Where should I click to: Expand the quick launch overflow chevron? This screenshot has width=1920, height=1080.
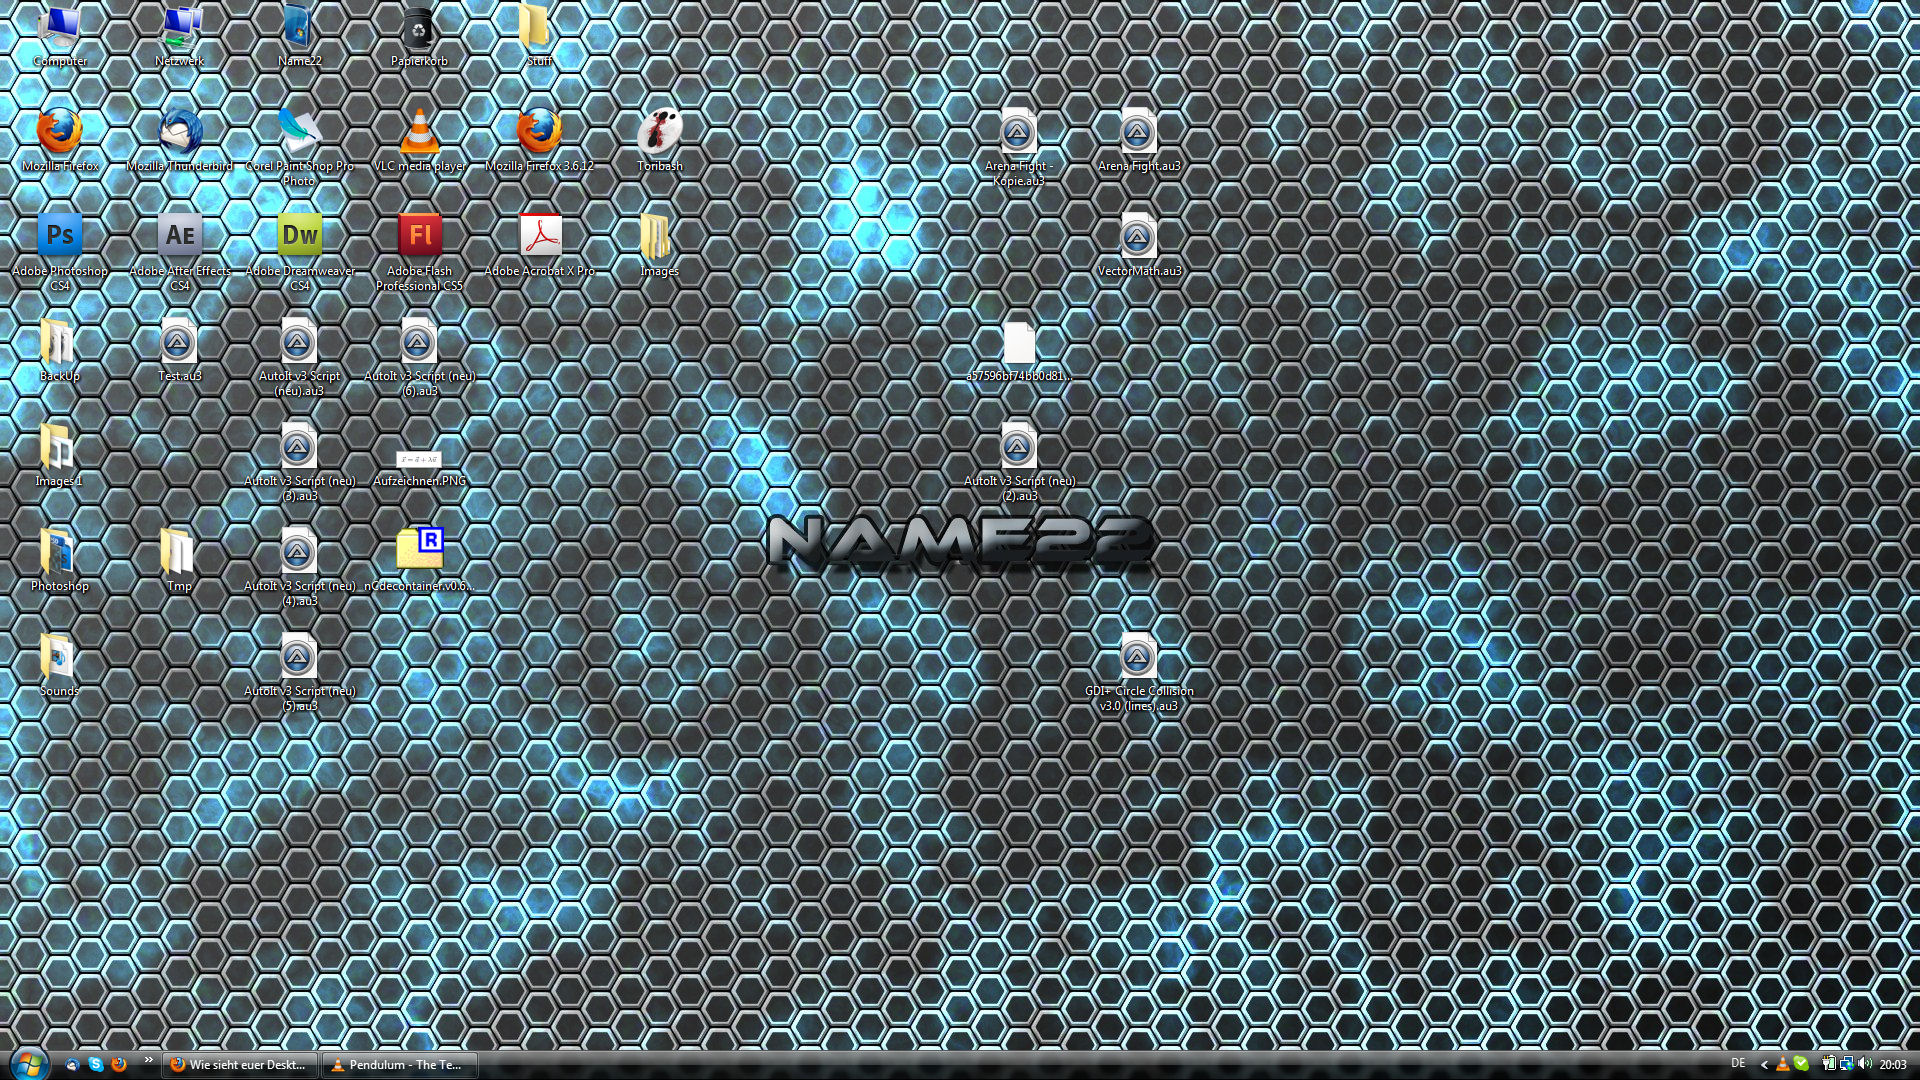coord(149,1060)
